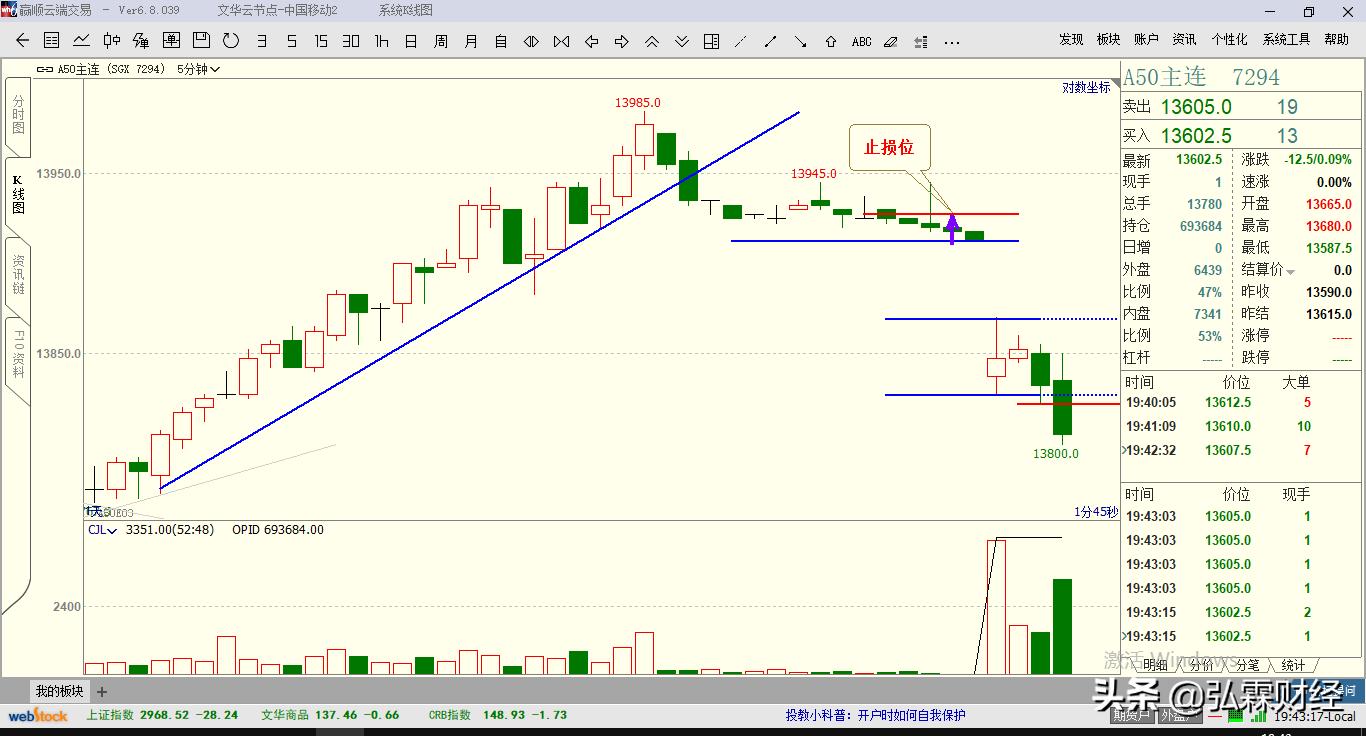Open the 板块 menu
The width and height of the screenshot is (1366, 736).
click(1108, 40)
